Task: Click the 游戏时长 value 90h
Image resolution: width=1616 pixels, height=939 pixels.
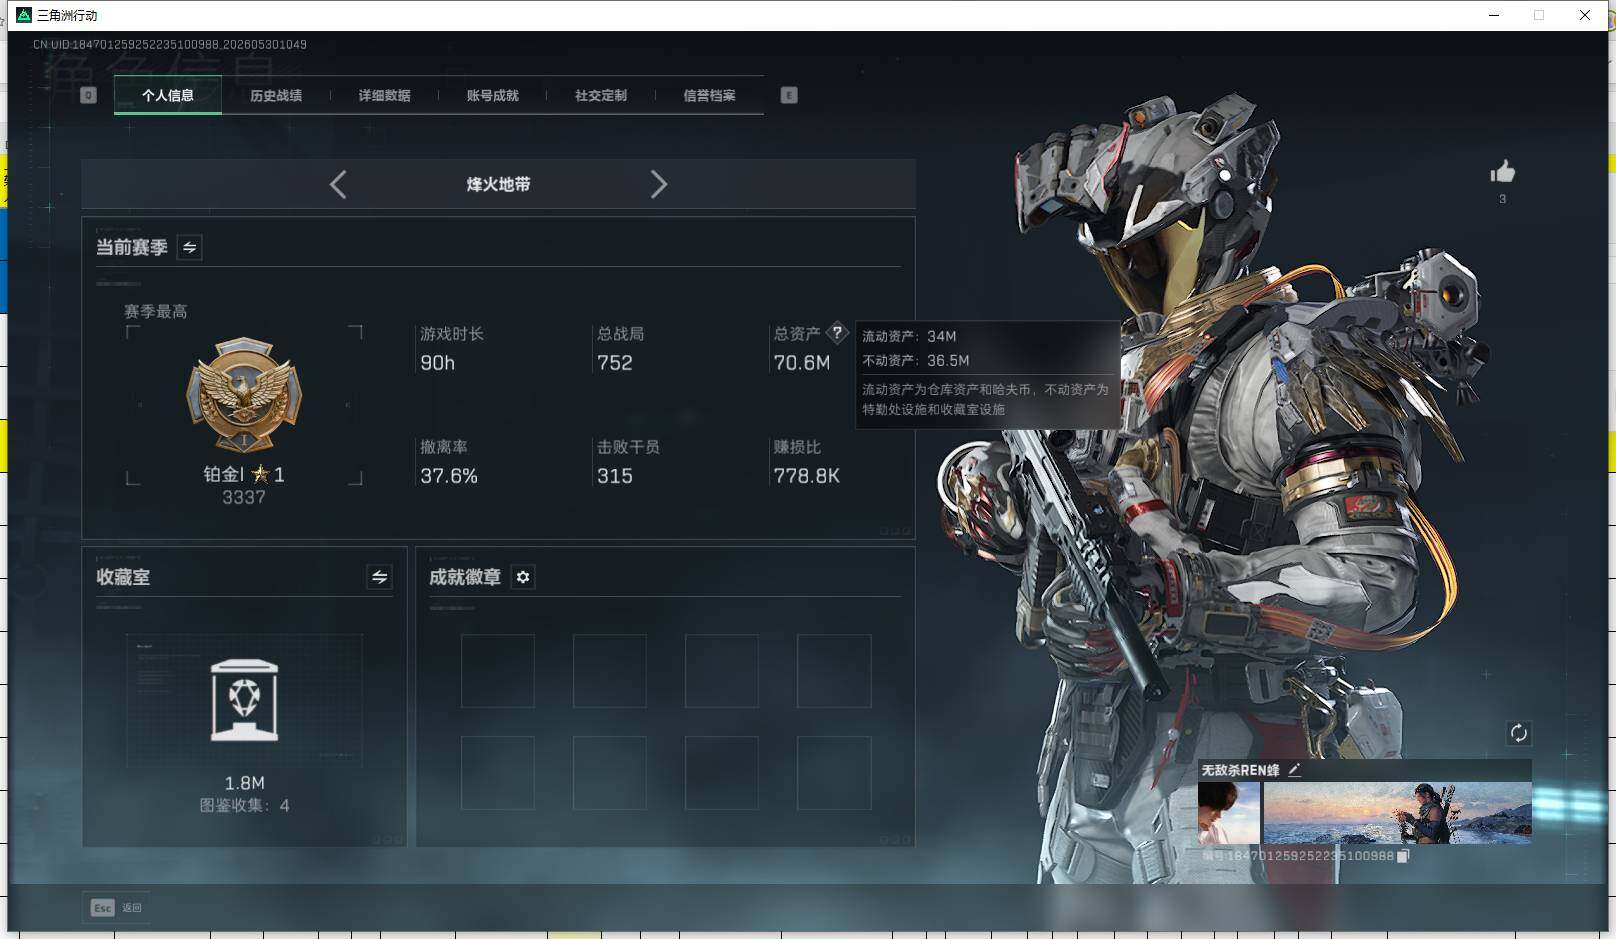Action: 437,363
